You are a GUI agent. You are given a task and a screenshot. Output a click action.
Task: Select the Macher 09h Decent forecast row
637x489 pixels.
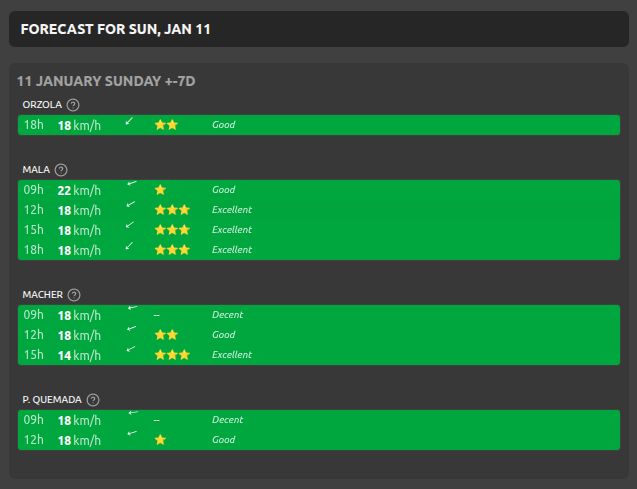(x=318, y=315)
